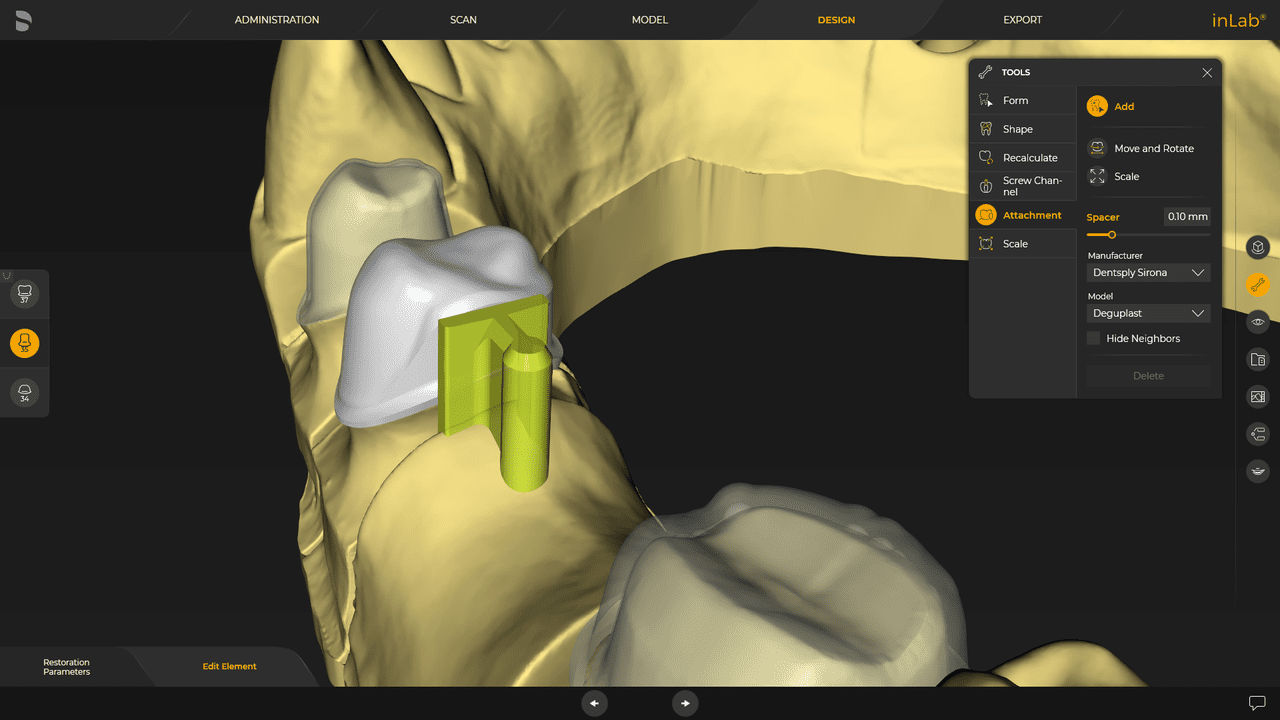Switch to the Export phase
Screen dimensions: 1280x720
tap(1022, 19)
